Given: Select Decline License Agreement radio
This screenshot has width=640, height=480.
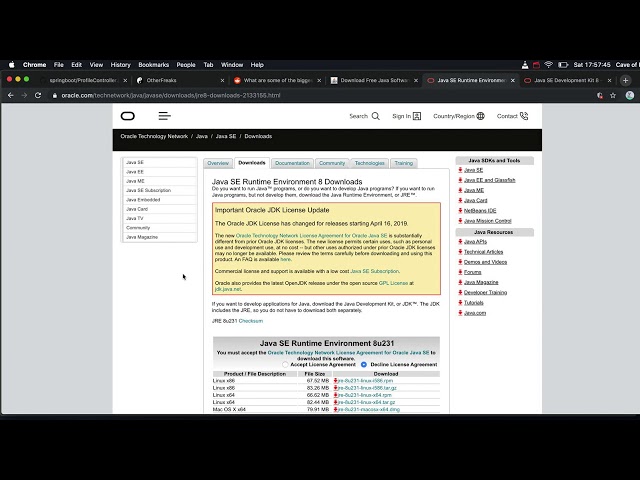Looking at the screenshot, I should (364, 364).
